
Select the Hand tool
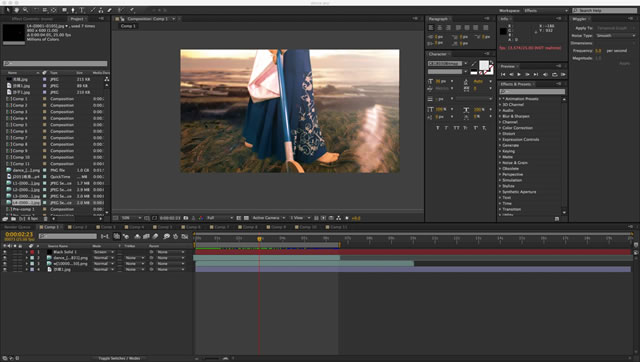tap(17, 10)
